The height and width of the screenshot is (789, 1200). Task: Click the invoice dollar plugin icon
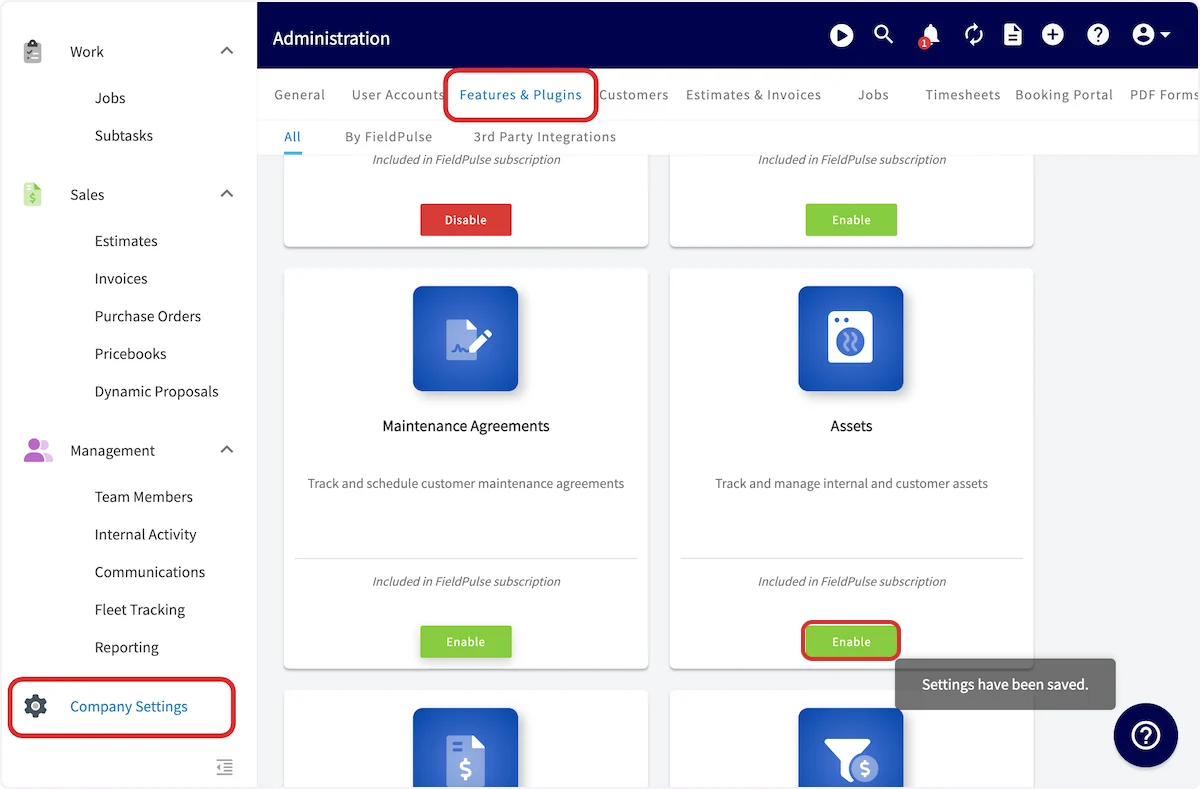(466, 748)
